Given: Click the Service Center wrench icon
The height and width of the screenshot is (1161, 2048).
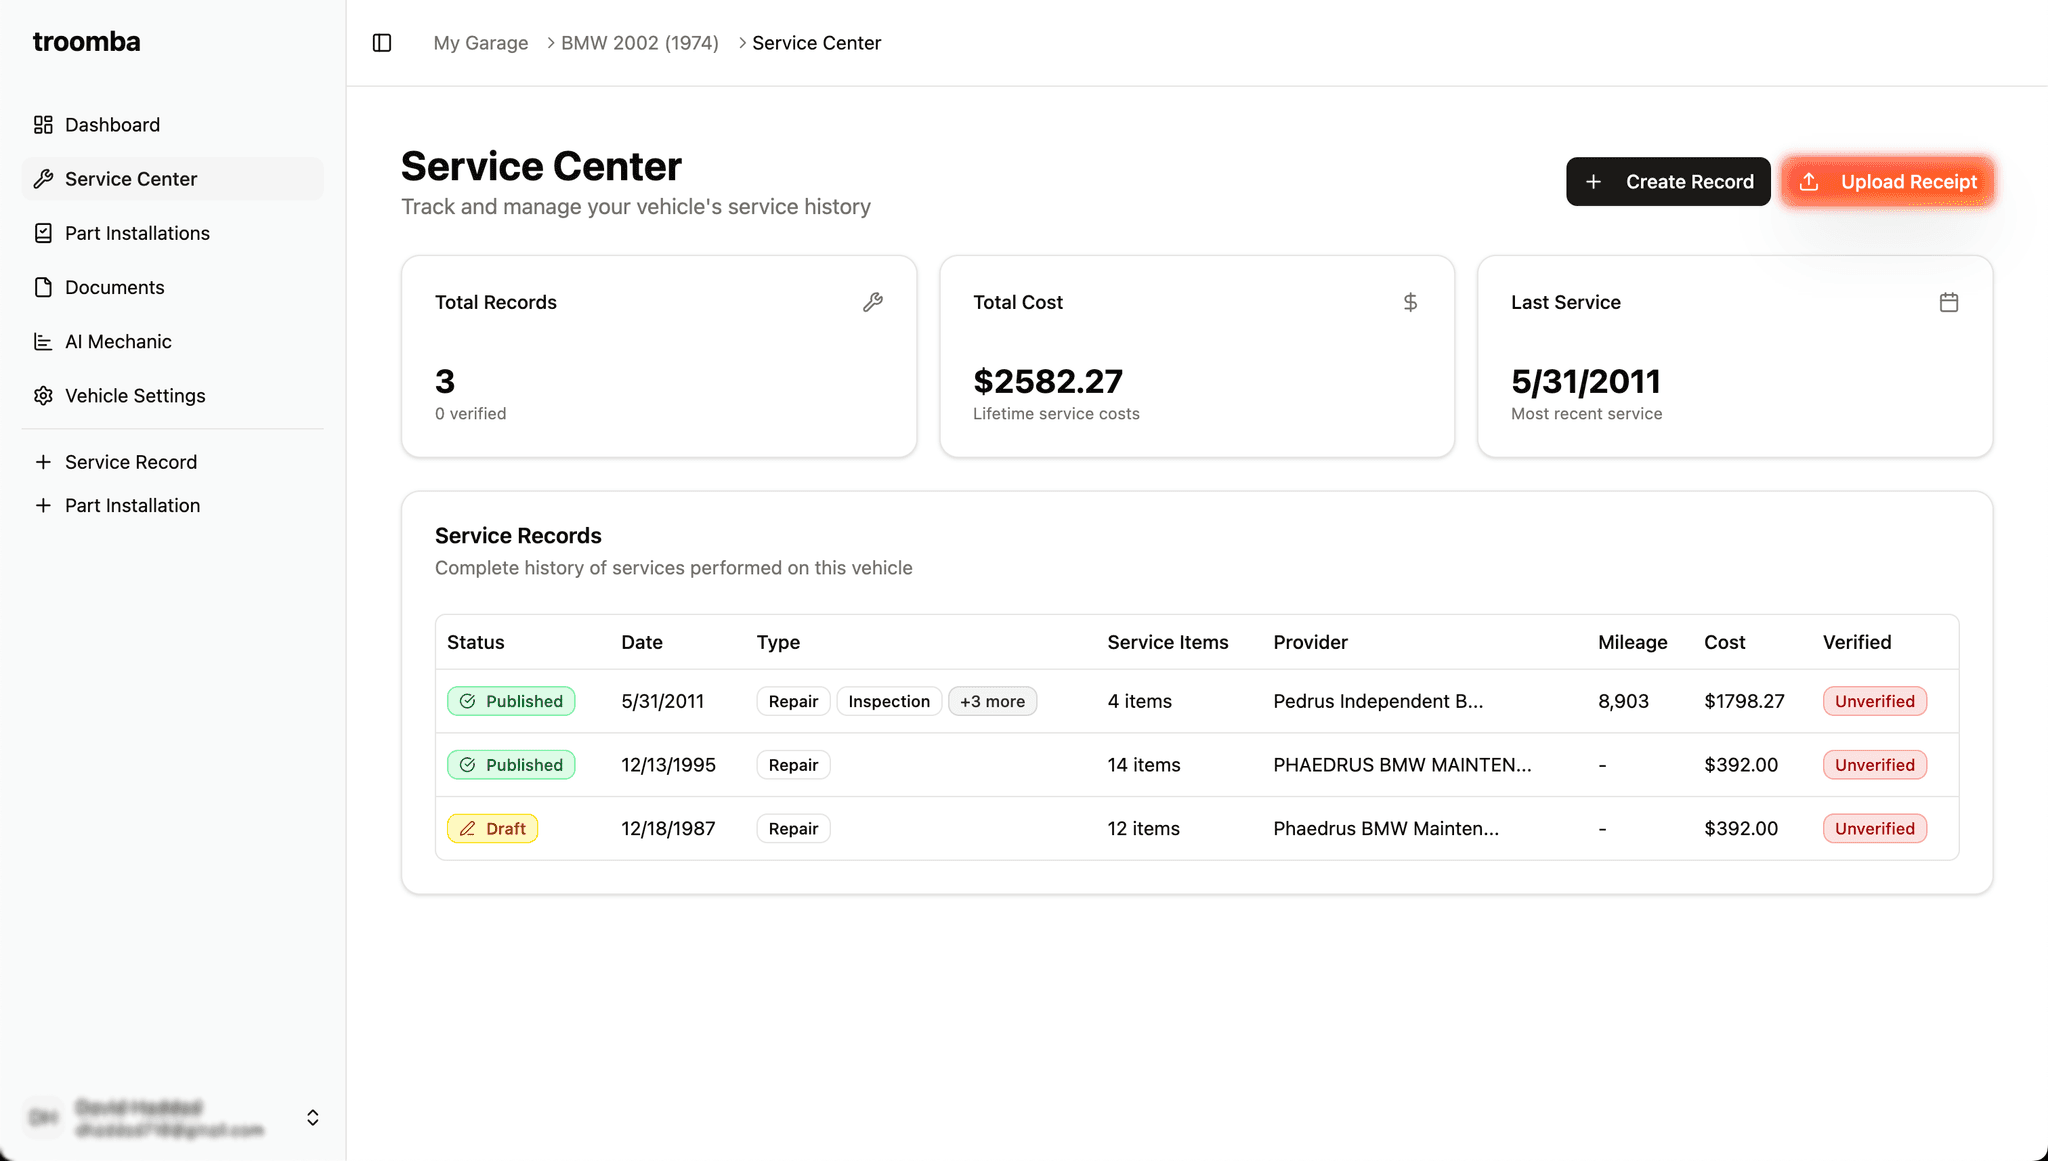Looking at the screenshot, I should [43, 179].
